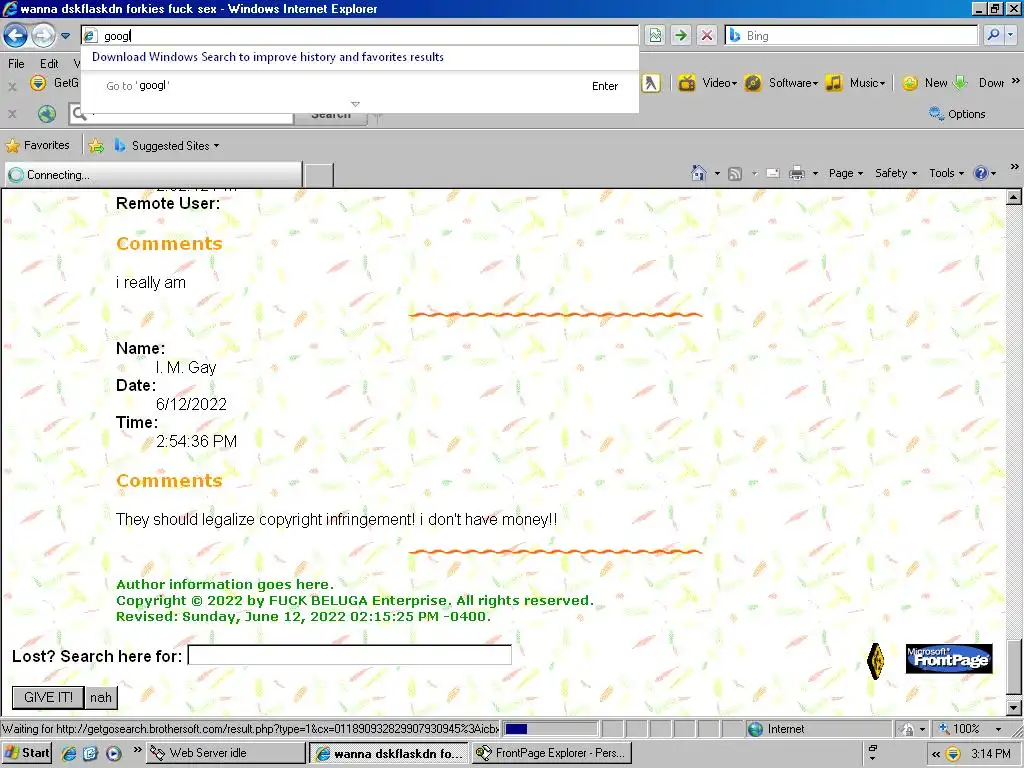1024x768 pixels.
Task: Click the RSS Feeds icon in command bar
Action: (x=735, y=173)
